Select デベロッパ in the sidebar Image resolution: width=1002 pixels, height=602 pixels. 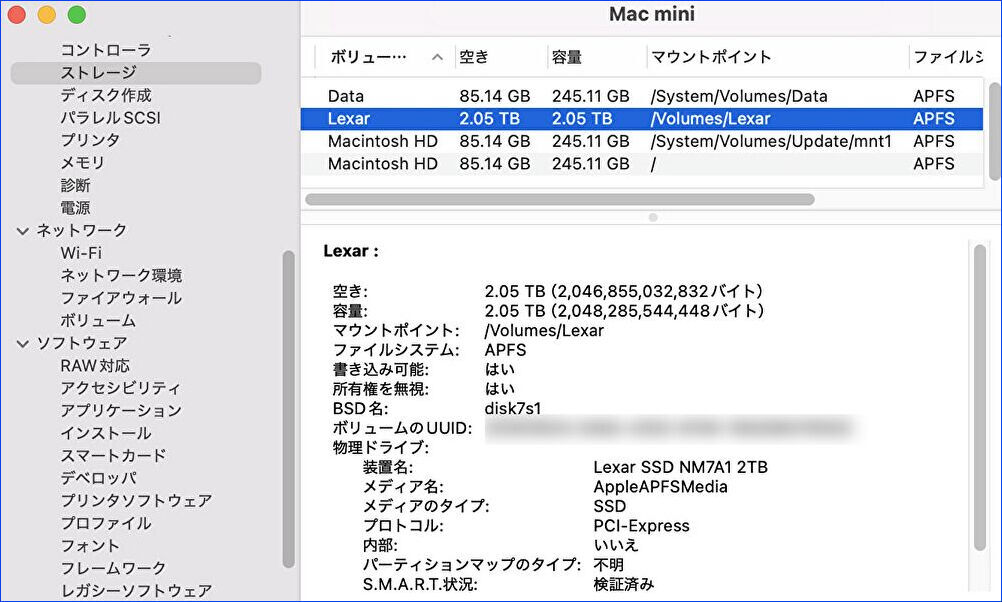98,478
